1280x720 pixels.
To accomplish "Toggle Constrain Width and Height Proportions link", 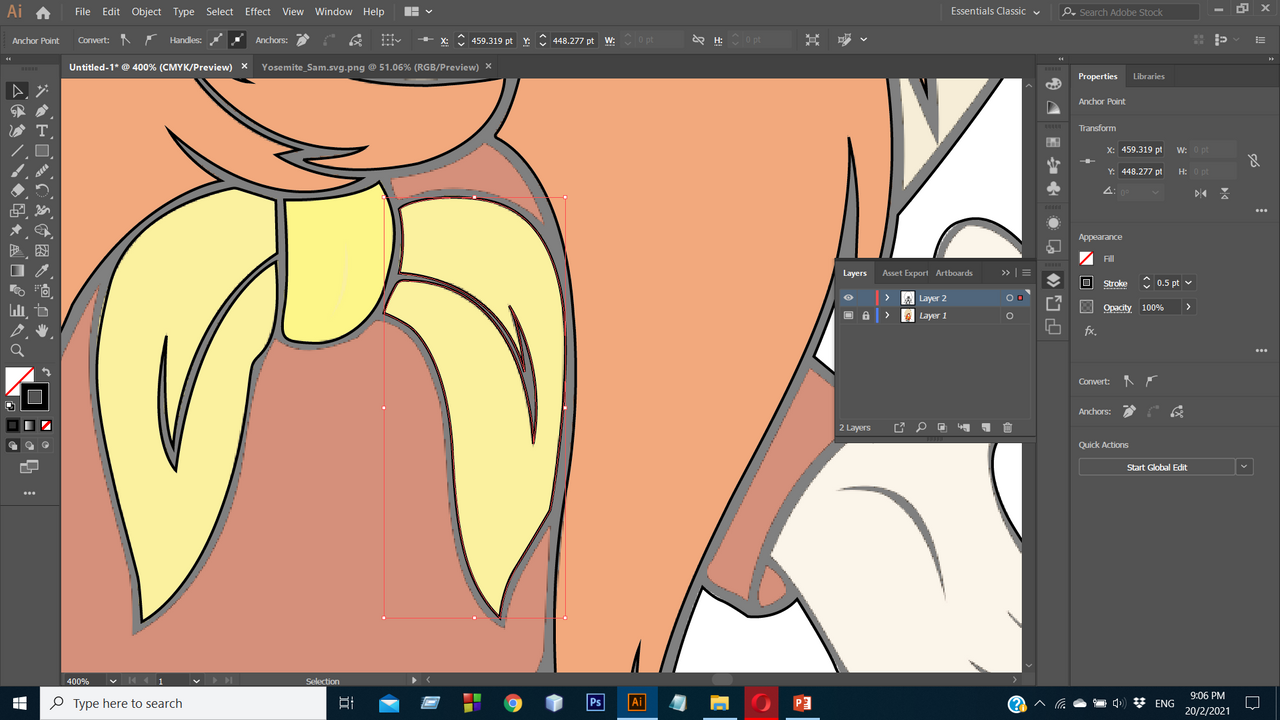I will (x=1253, y=161).
